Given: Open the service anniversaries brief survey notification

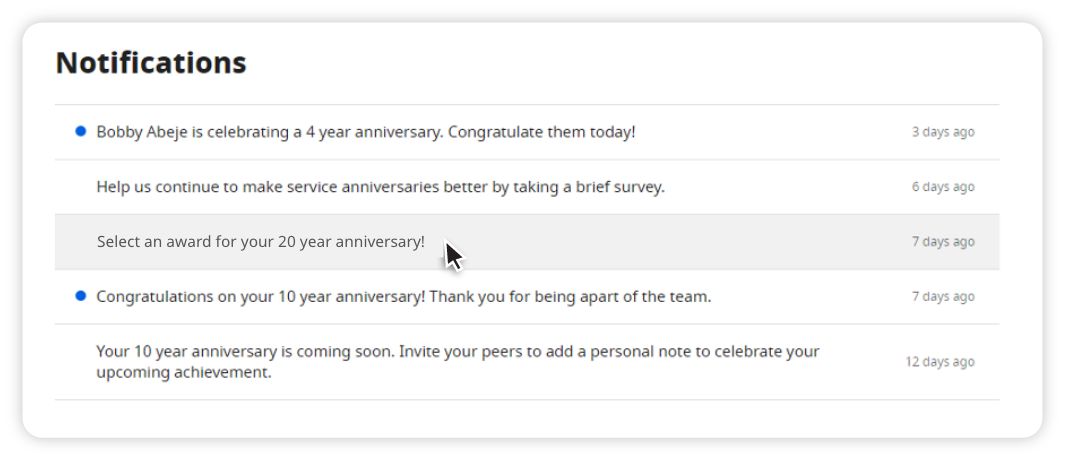Looking at the screenshot, I should pyautogui.click(x=527, y=187).
